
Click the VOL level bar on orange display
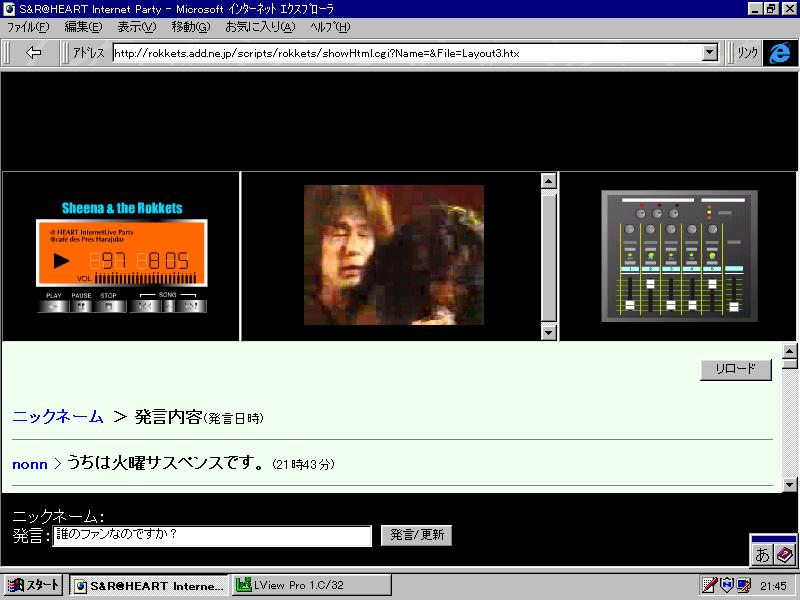(145, 278)
